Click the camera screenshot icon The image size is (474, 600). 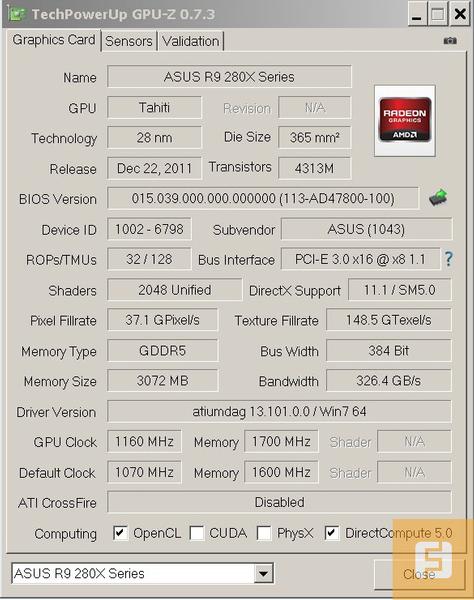tap(450, 41)
